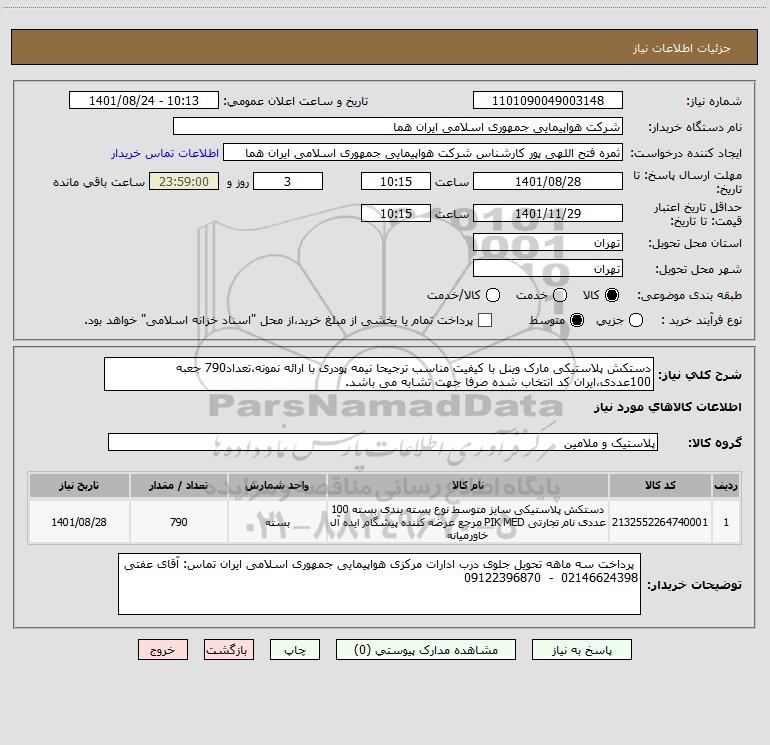Click the unit cell بسته
770x745 pixels.
coord(277,522)
